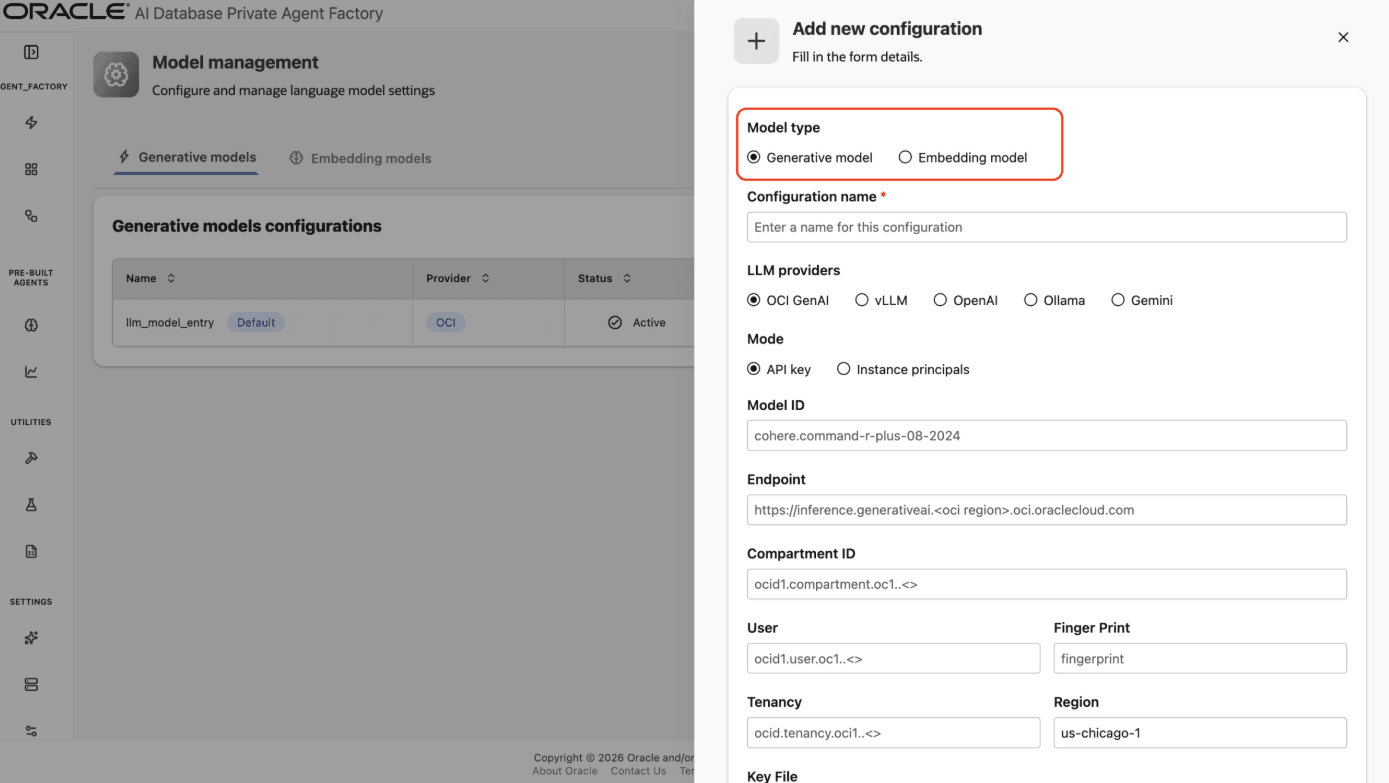This screenshot has height=783, width=1389.
Task: Click into the Finger Print field
Action: [x=1200, y=658]
